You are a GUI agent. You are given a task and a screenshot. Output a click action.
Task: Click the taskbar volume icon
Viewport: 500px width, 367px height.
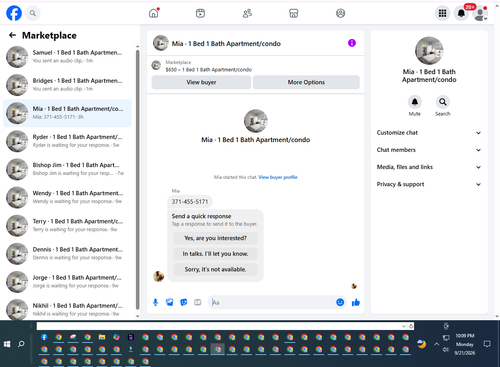click(446, 349)
